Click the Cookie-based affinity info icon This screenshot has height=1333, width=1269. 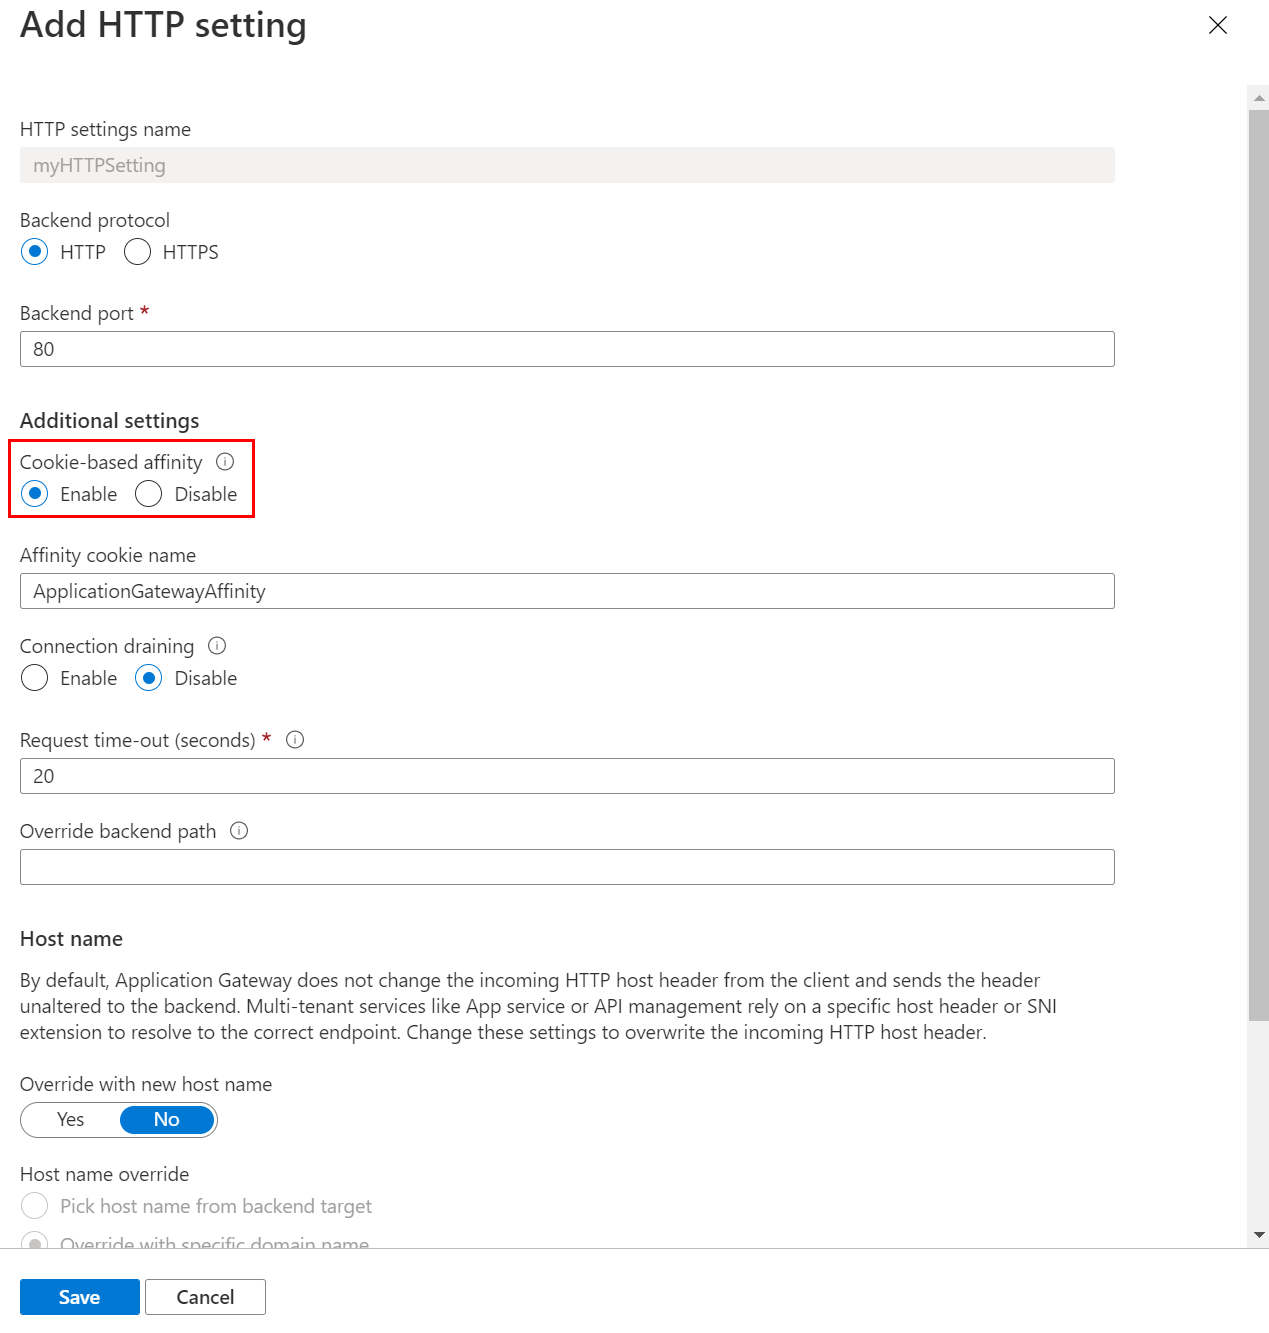pos(225,462)
